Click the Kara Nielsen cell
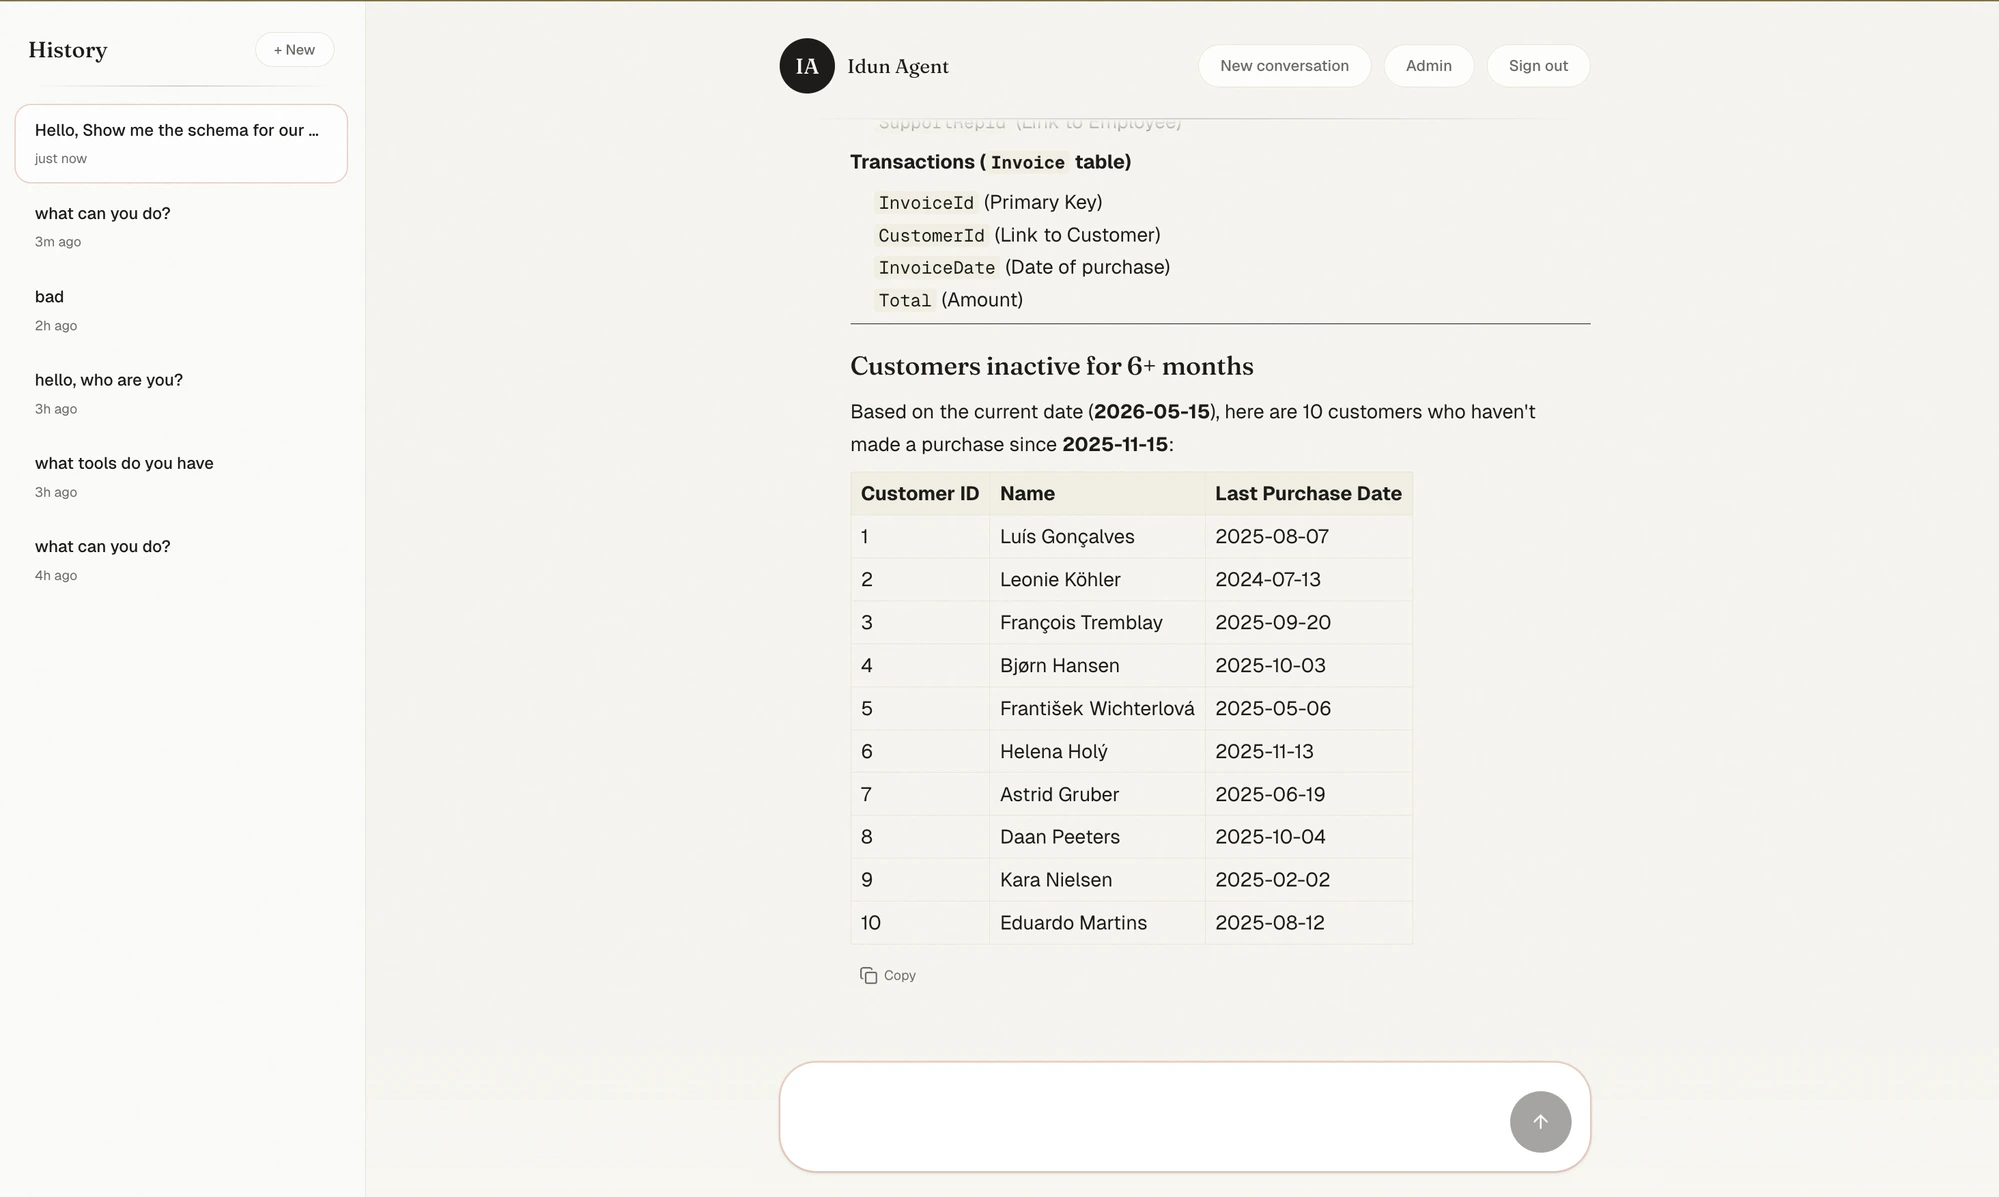The height and width of the screenshot is (1197, 1999). (x=1097, y=879)
